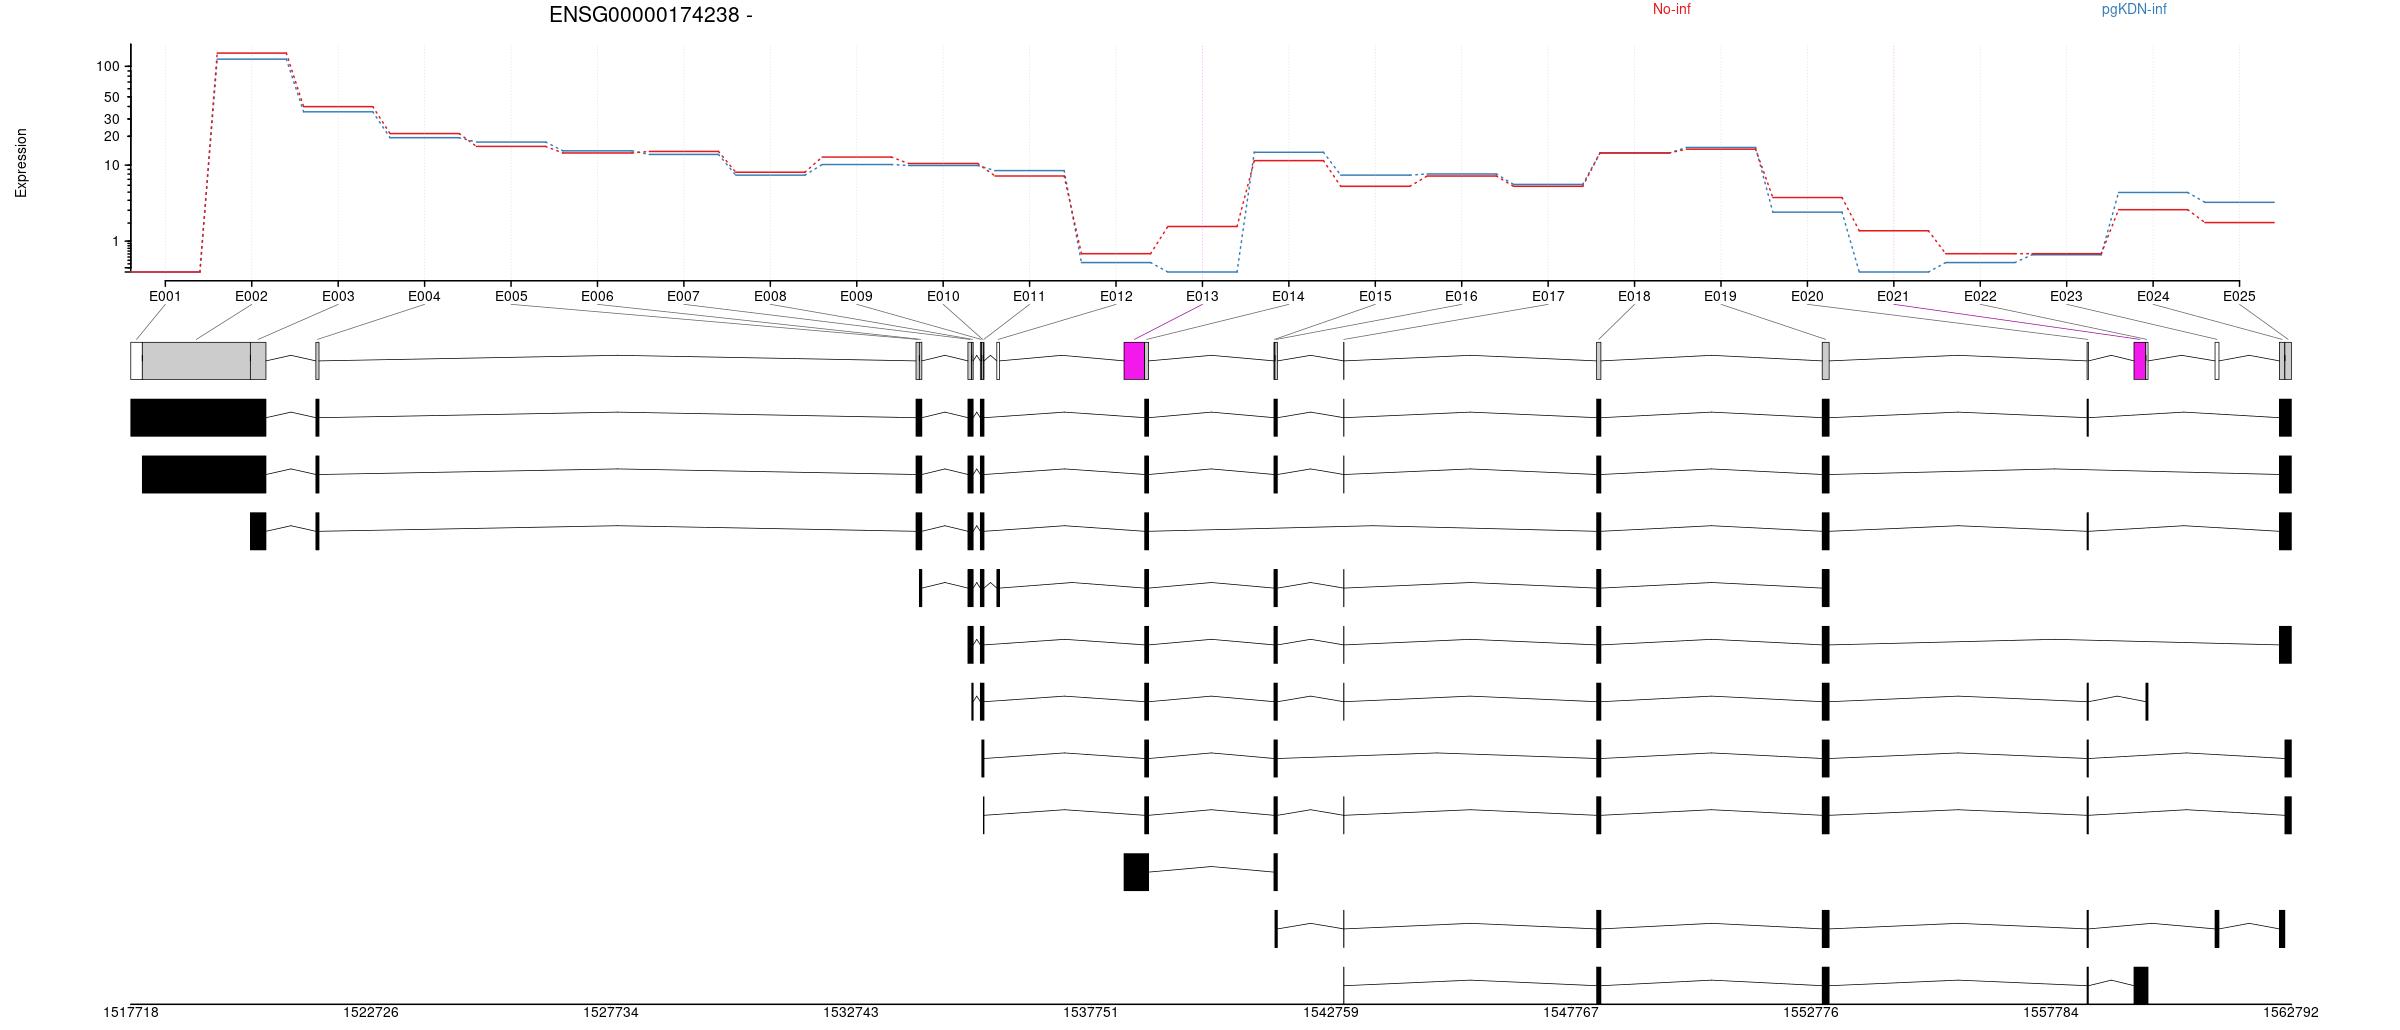Click the y-axis tick value 100

[x=107, y=67]
